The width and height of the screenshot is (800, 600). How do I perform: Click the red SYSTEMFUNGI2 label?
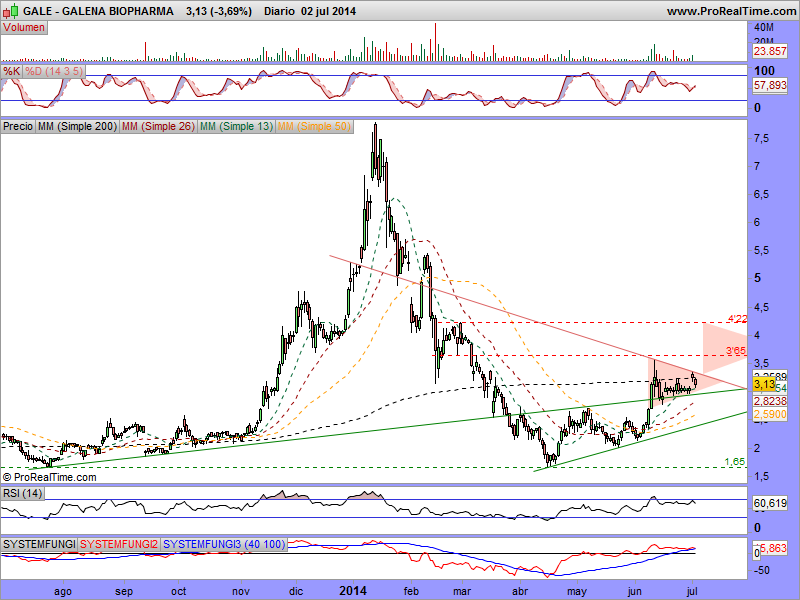pyautogui.click(x=119, y=544)
